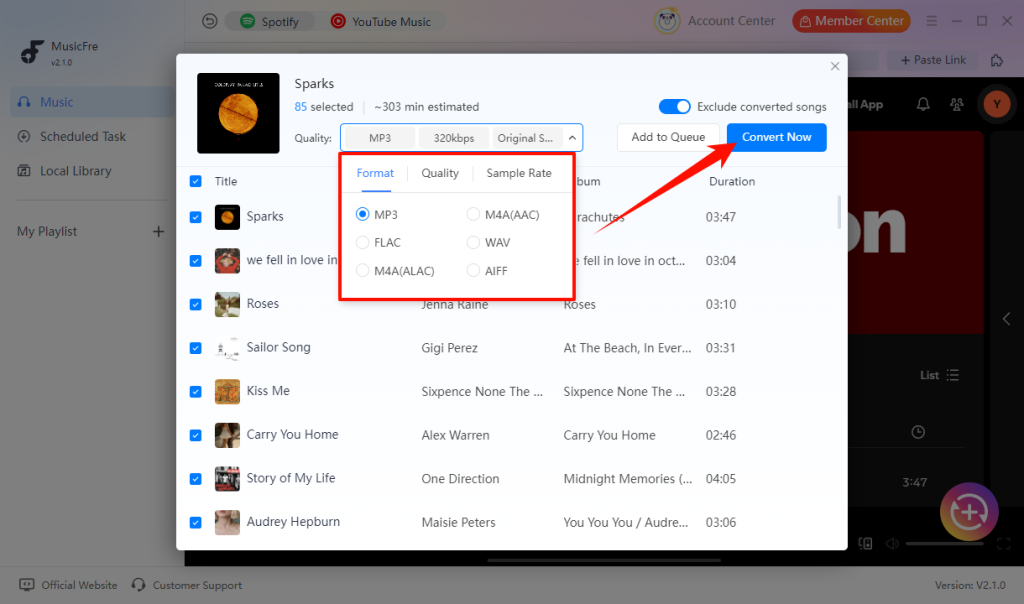This screenshot has height=604, width=1024.
Task: Click Convert Now button
Action: [x=776, y=137]
